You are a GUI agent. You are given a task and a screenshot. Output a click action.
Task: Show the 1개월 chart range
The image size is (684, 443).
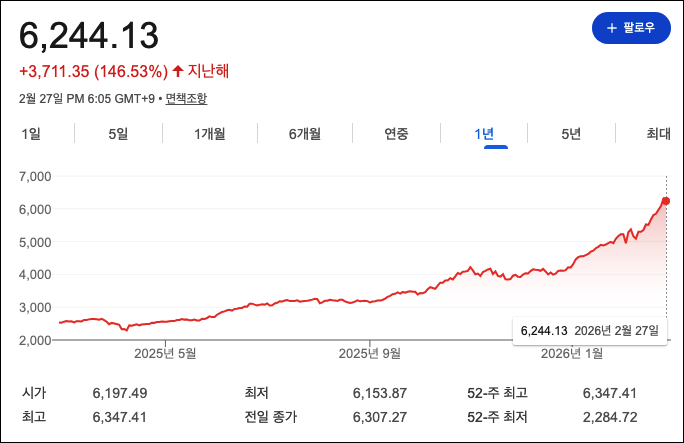(210, 134)
